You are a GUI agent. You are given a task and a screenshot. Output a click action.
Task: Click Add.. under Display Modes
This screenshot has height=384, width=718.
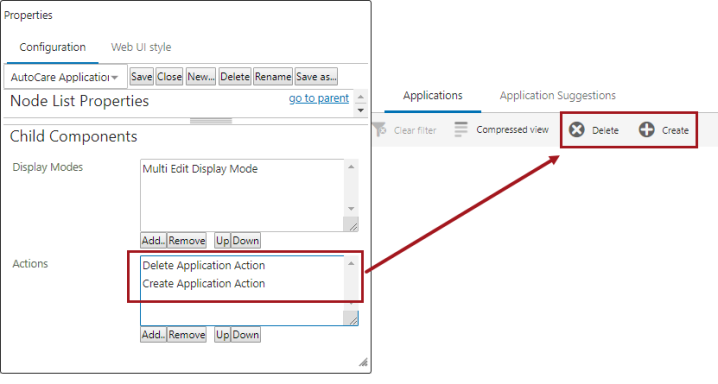153,241
